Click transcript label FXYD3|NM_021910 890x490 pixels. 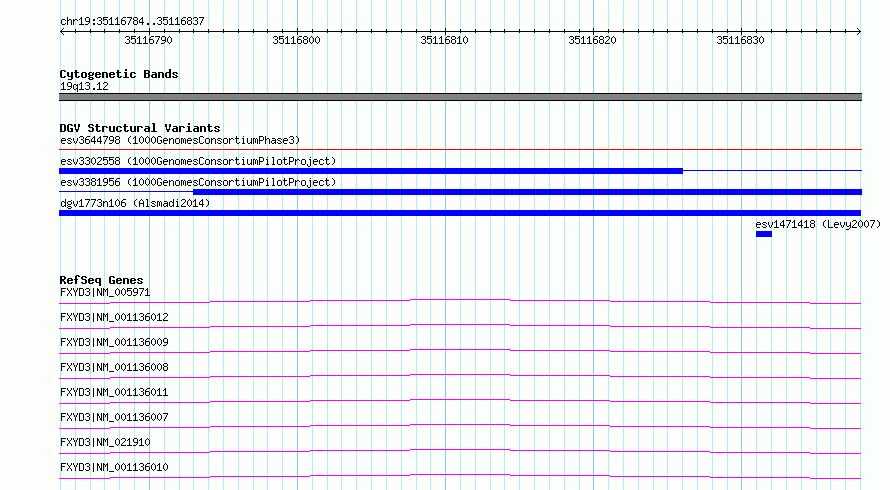click(x=105, y=442)
